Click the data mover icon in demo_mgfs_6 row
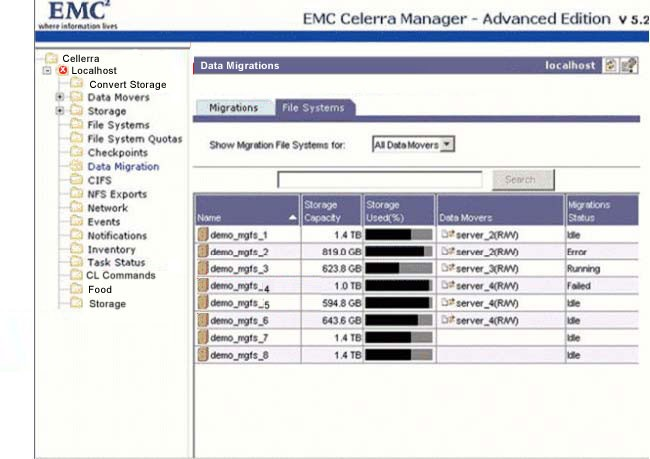This screenshot has width=650, height=459. (x=448, y=320)
